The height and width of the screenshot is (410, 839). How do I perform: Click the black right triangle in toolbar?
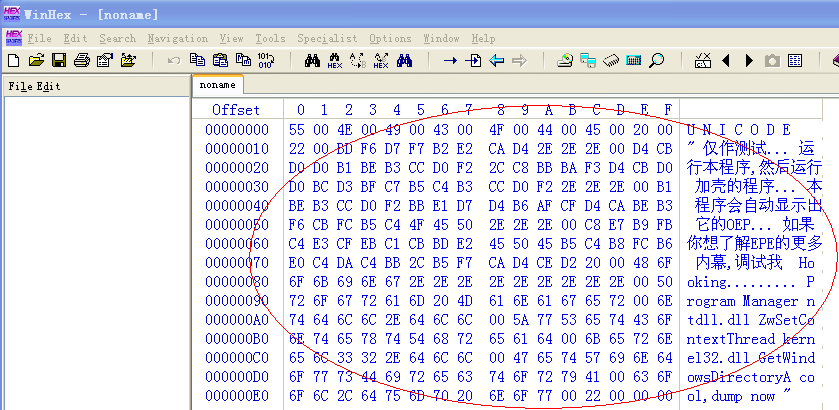(749, 61)
